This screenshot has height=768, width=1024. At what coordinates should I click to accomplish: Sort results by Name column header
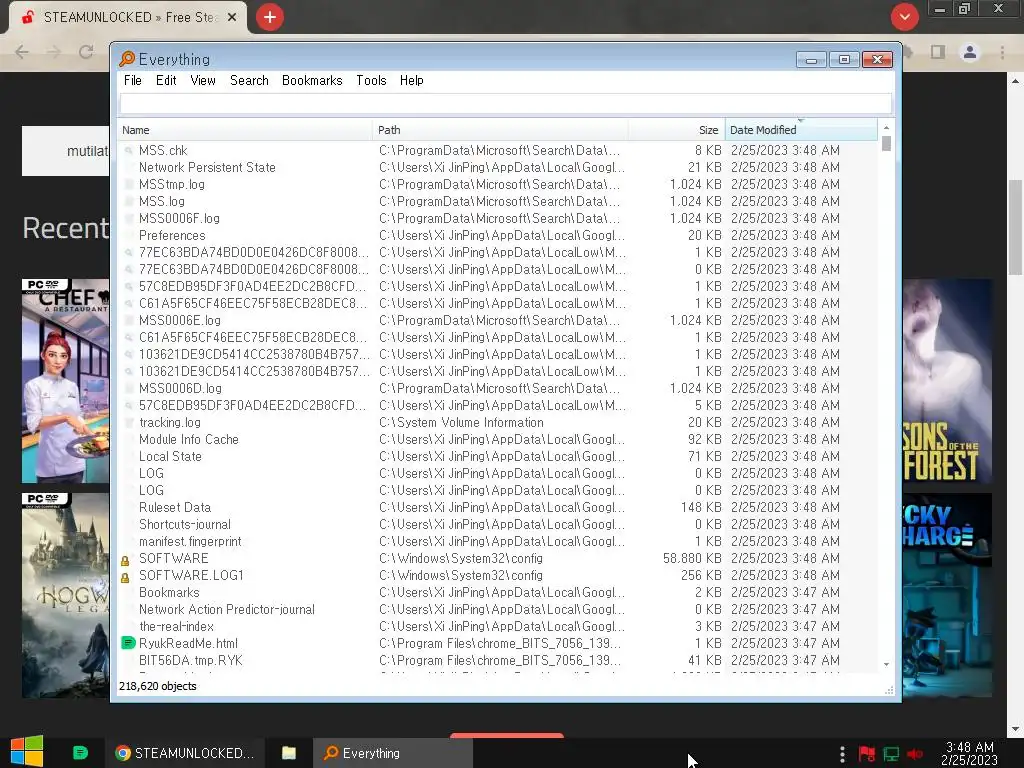point(245,130)
